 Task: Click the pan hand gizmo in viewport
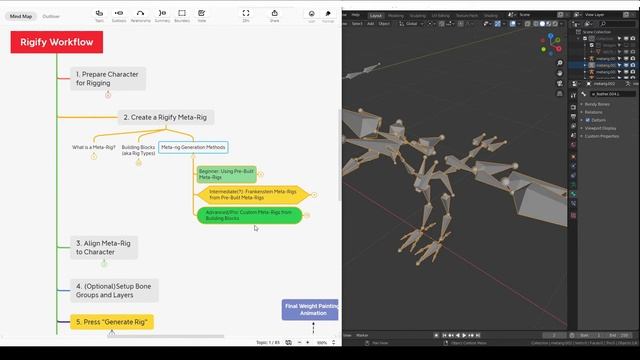pos(560,73)
